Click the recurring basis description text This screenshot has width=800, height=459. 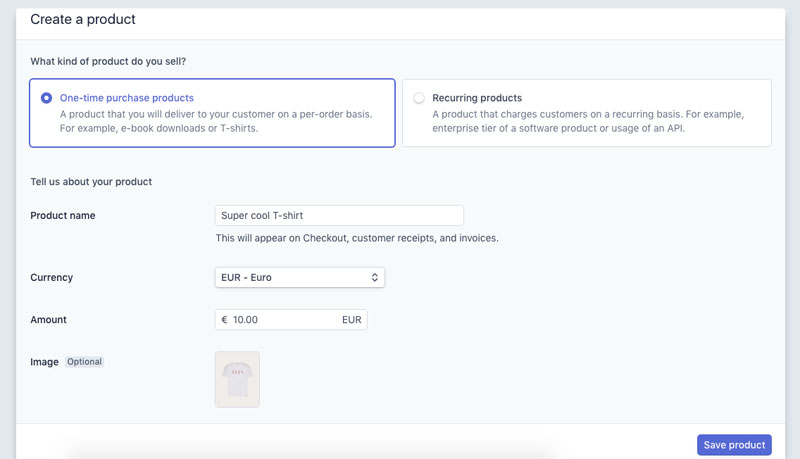[588, 121]
